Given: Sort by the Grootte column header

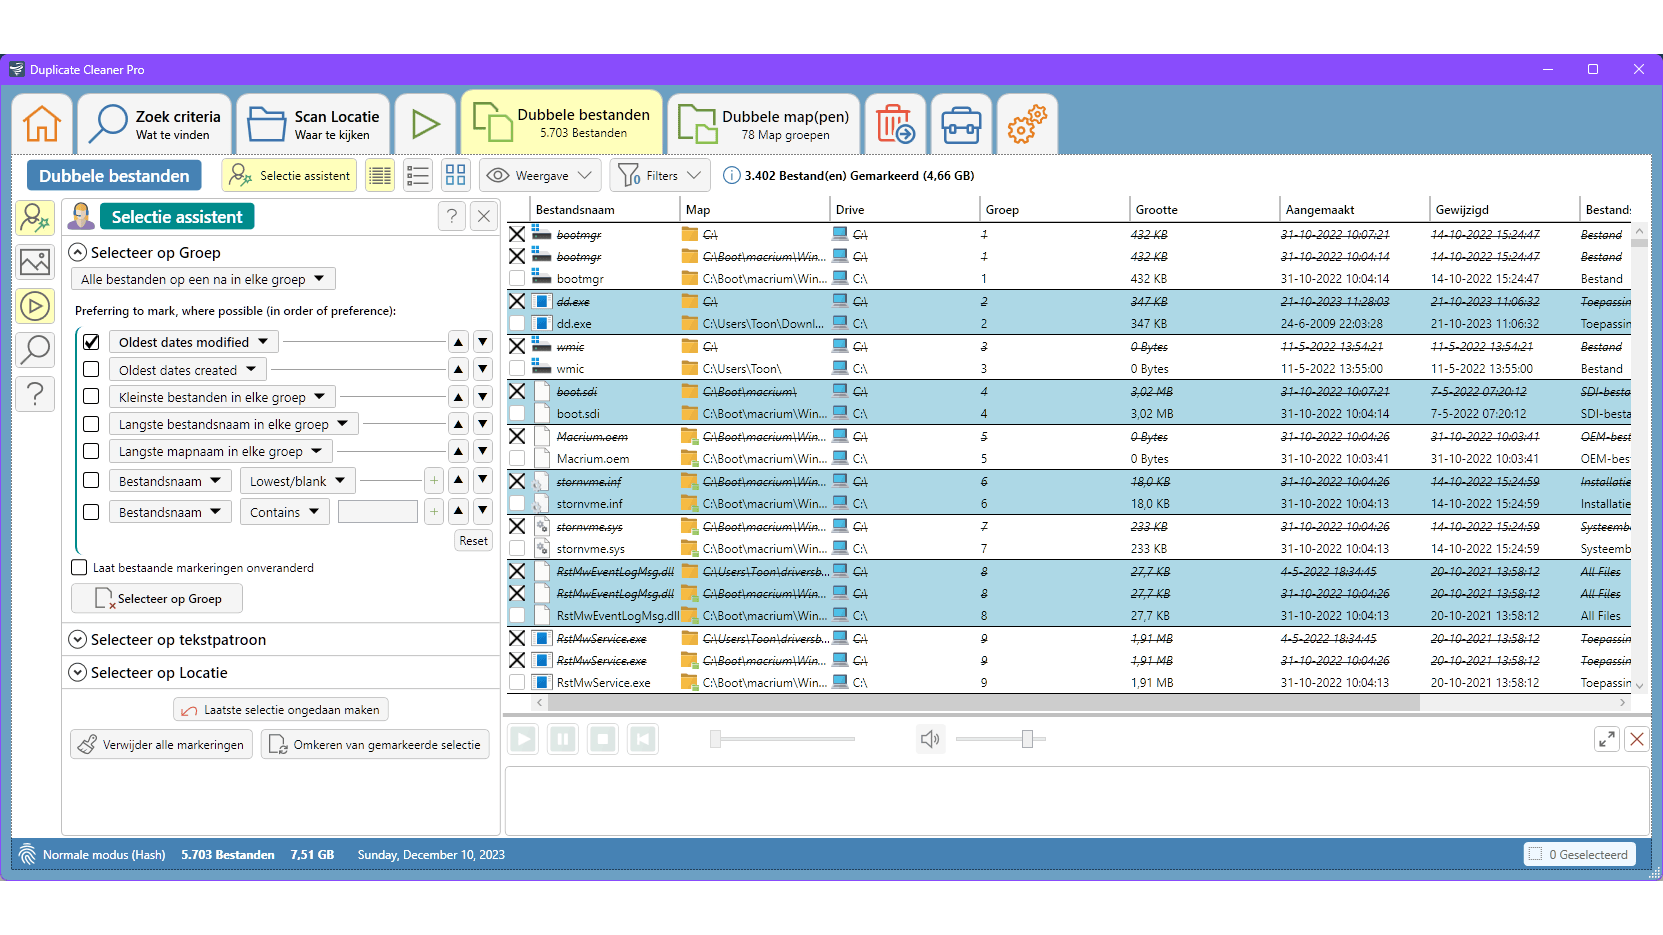Looking at the screenshot, I should (1205, 210).
